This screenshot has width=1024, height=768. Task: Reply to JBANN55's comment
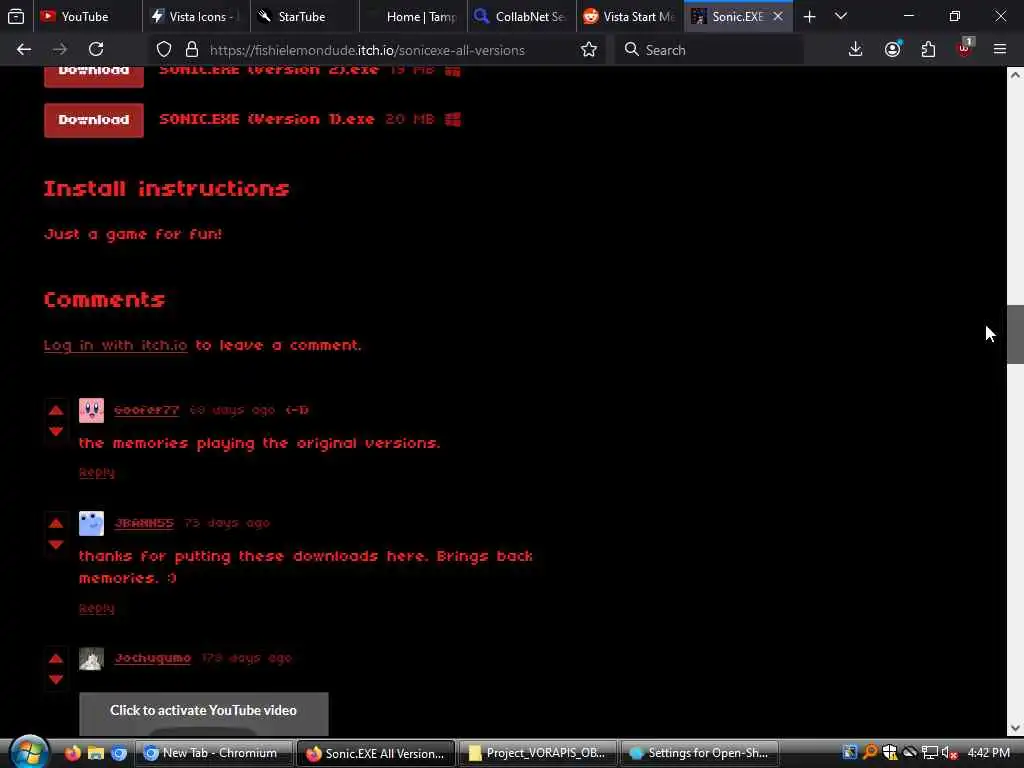tap(97, 608)
